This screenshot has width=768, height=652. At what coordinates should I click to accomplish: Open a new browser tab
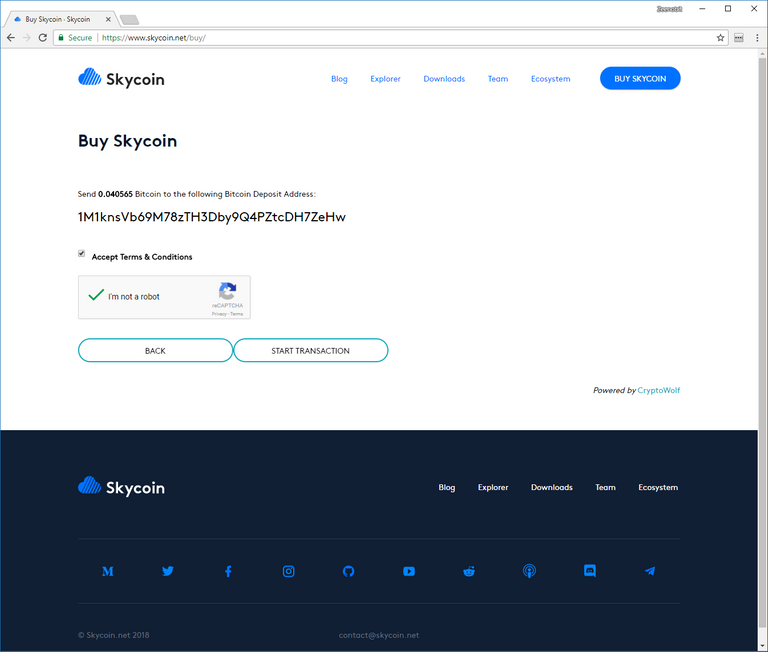point(129,20)
